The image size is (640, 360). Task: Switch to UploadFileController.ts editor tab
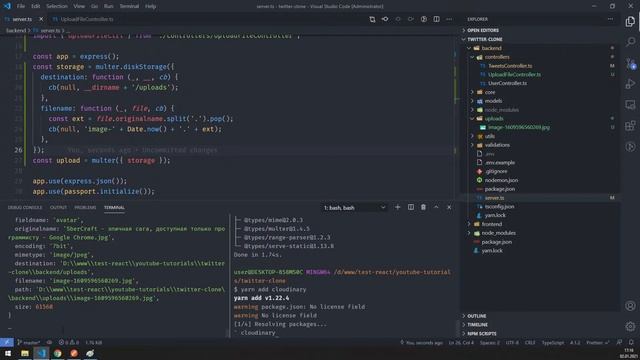click(x=83, y=19)
